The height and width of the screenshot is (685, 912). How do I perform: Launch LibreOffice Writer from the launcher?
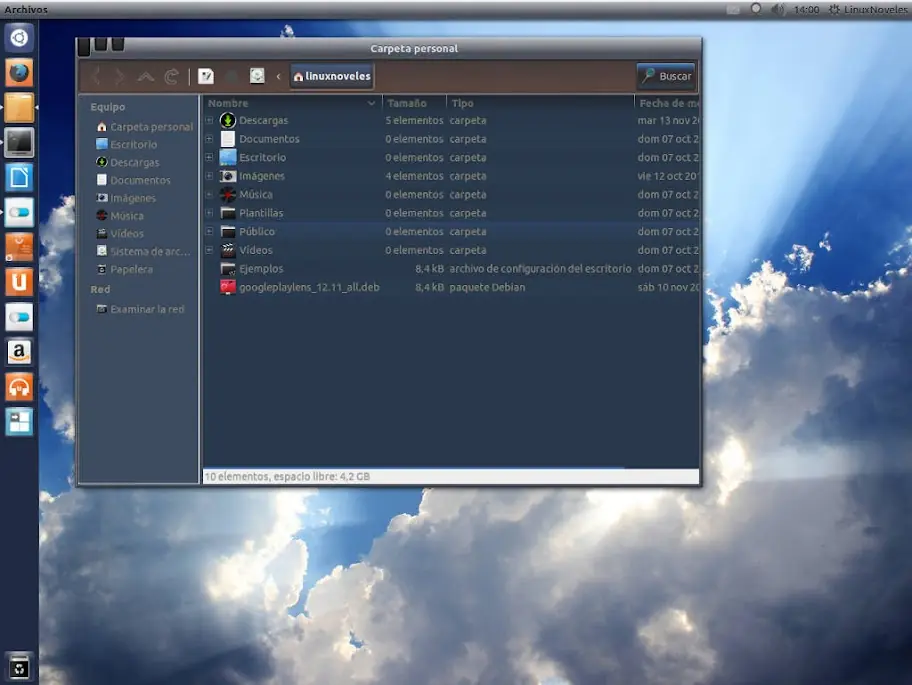click(19, 177)
